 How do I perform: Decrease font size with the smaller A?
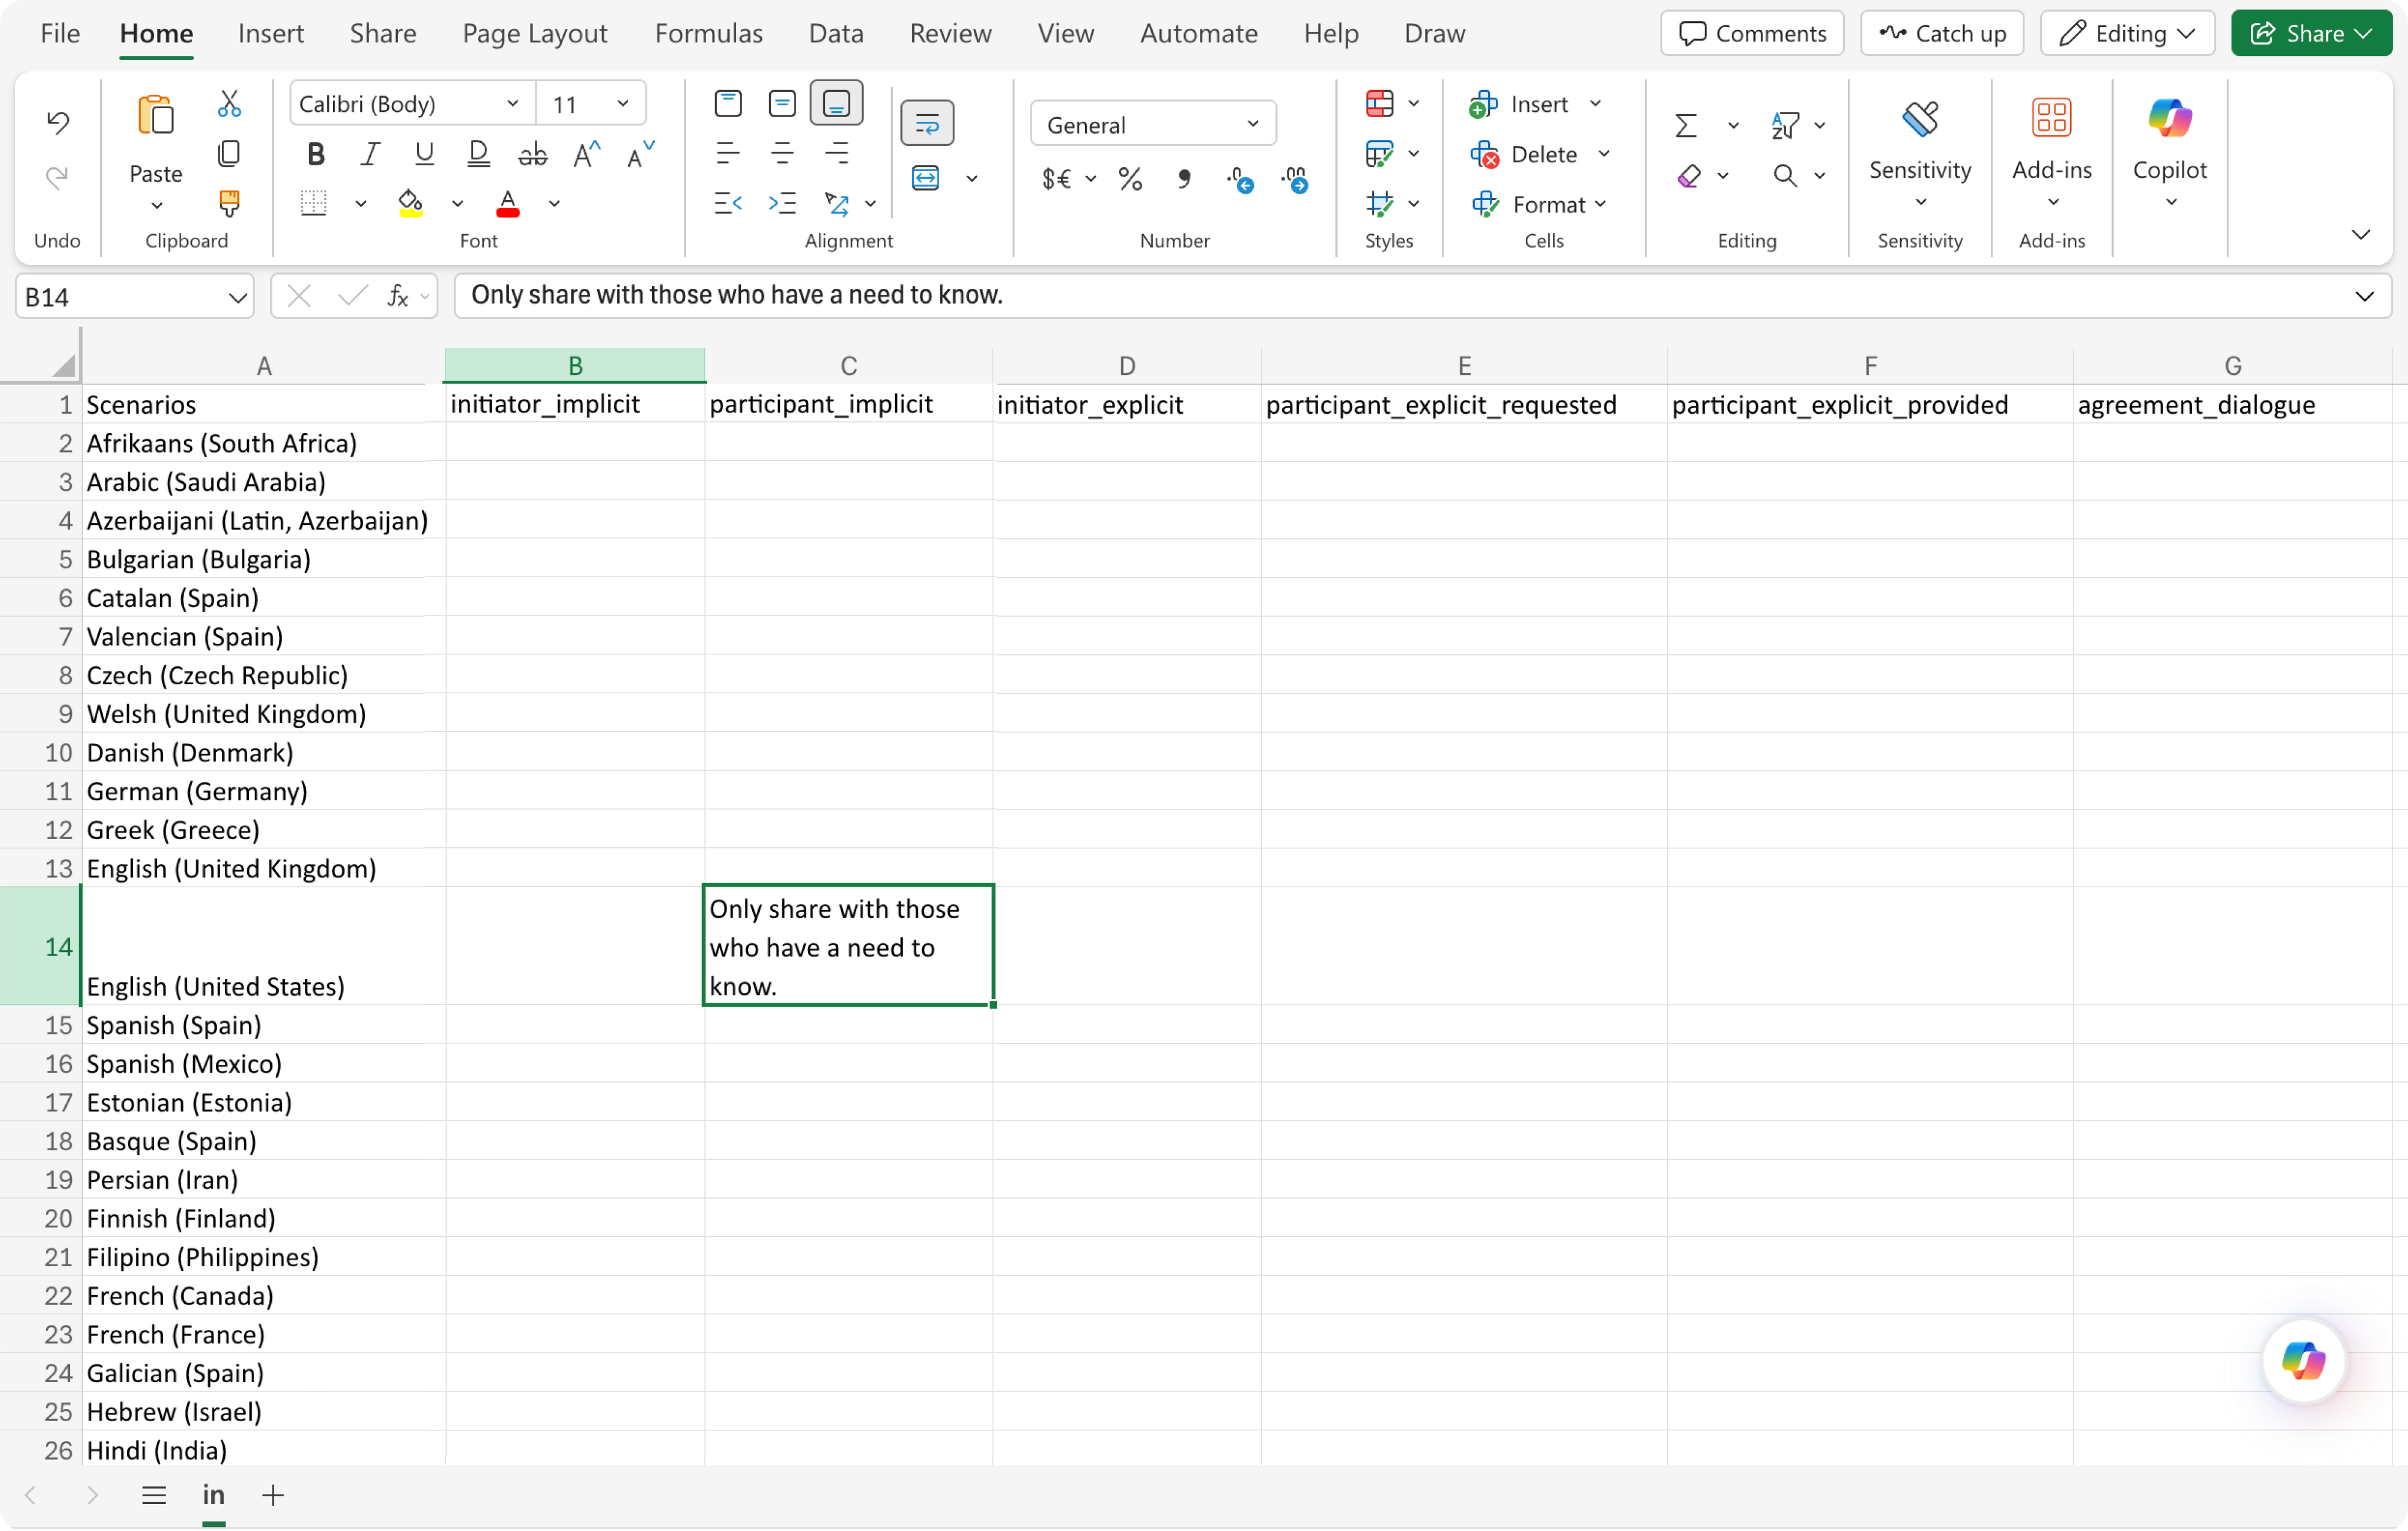tap(640, 154)
